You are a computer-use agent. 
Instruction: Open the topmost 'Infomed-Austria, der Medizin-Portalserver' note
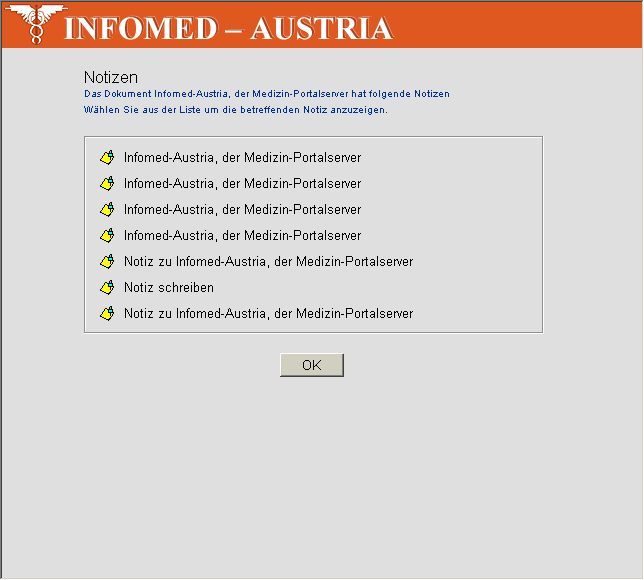coord(242,158)
